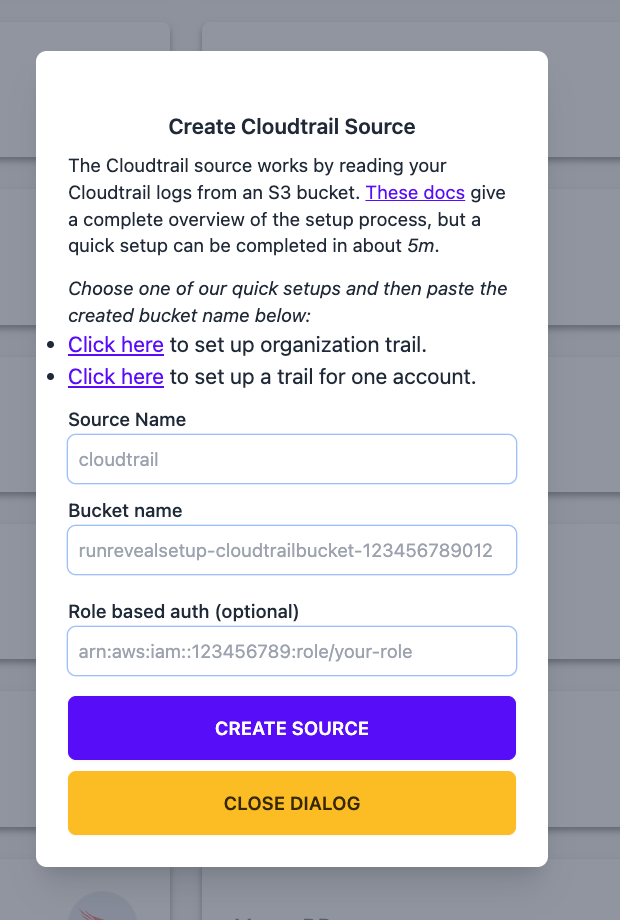Focus the Role based auth input field
The width and height of the screenshot is (620, 920).
tap(292, 651)
